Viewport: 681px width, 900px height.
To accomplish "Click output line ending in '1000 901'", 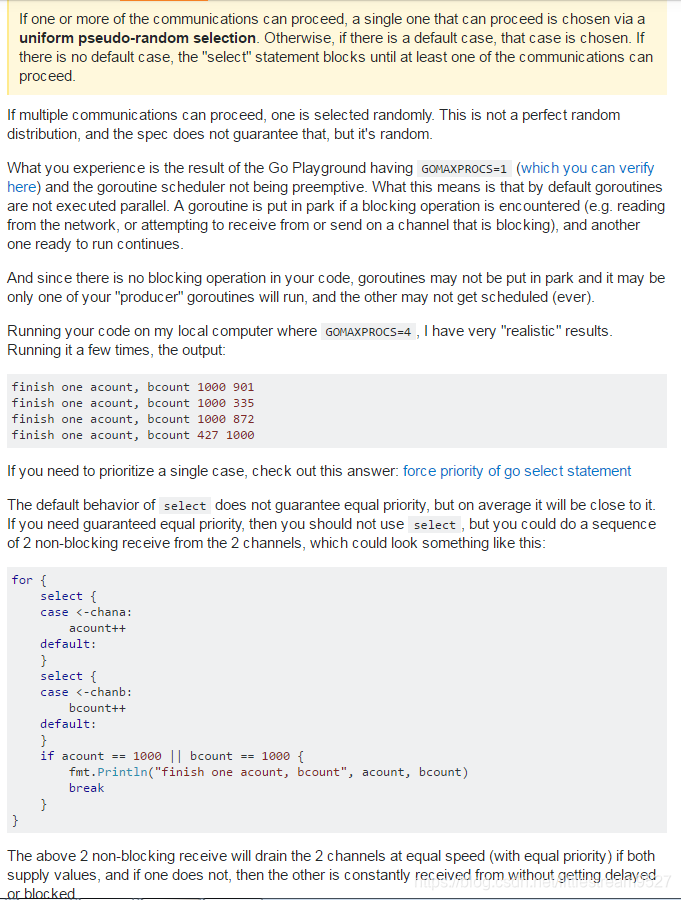I will click(133, 387).
